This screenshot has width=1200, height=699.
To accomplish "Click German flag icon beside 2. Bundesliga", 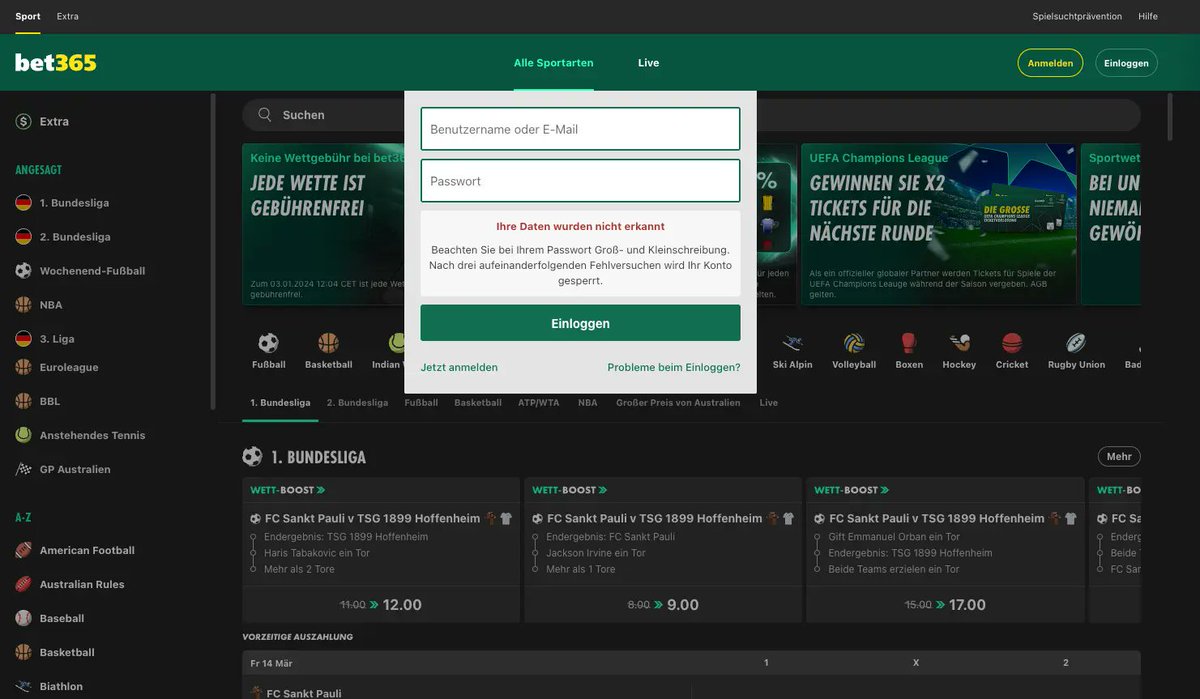I will pyautogui.click(x=23, y=237).
